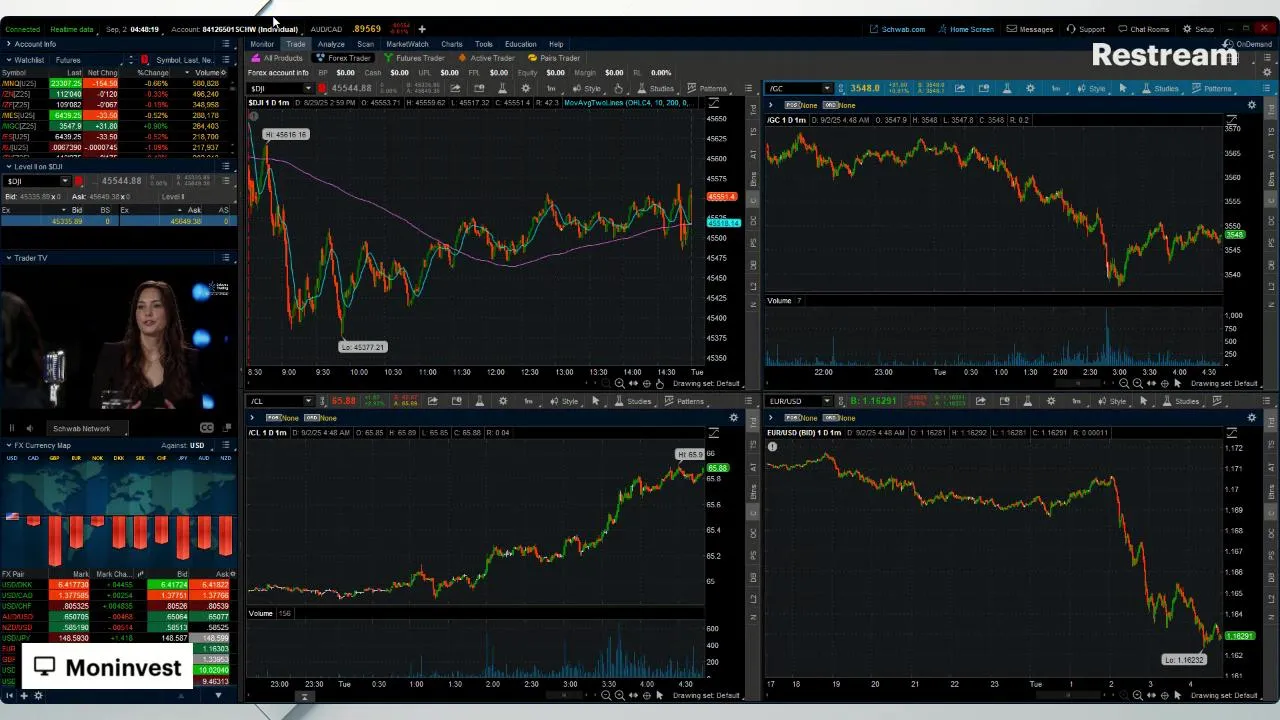Viewport: 1280px width, 720px height.
Task: Open Support headset in top bar
Action: 1085,29
